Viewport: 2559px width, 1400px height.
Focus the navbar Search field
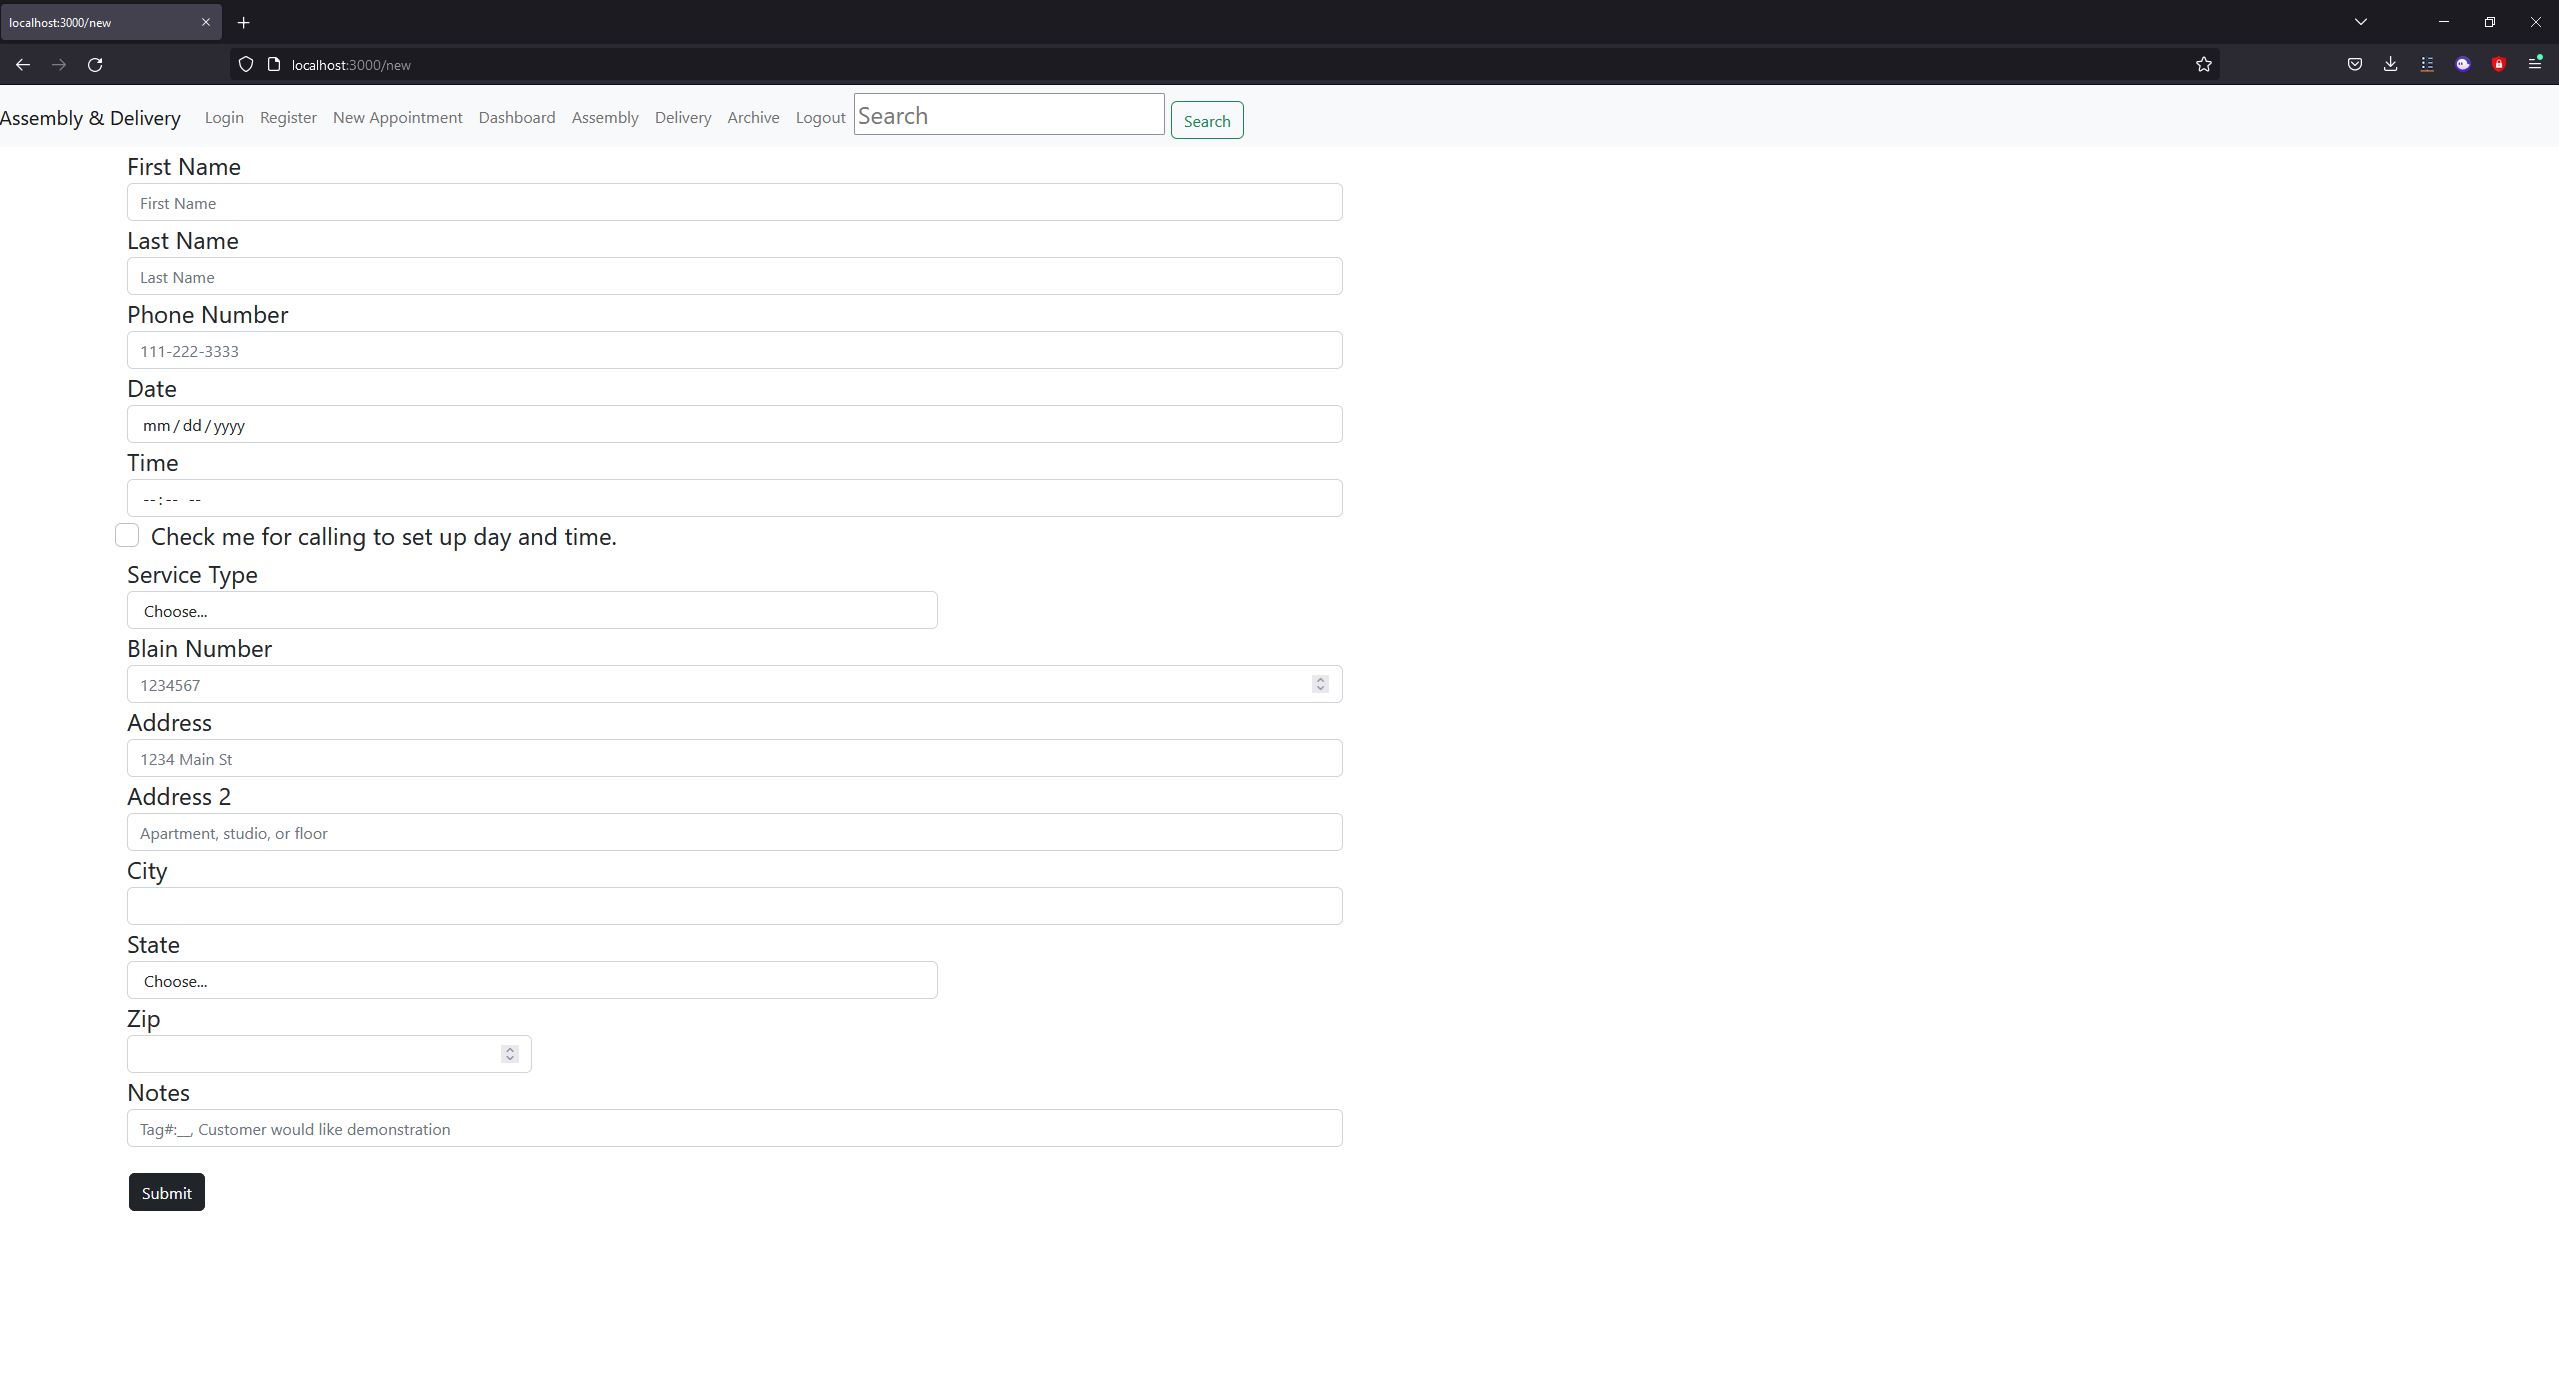coord(1009,115)
